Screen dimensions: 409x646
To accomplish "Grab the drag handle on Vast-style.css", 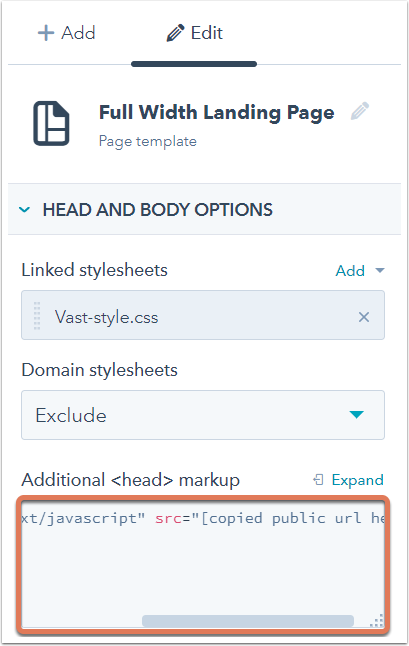I will [x=37, y=316].
